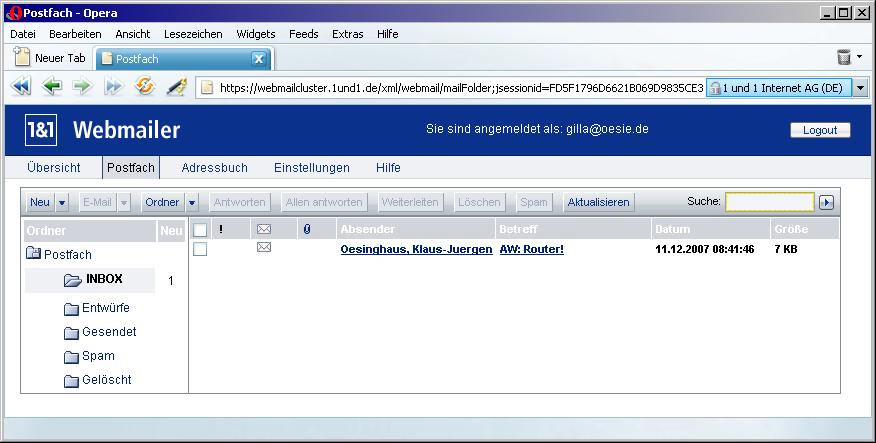Open the closed tabs trash icon

pyautogui.click(x=844, y=58)
